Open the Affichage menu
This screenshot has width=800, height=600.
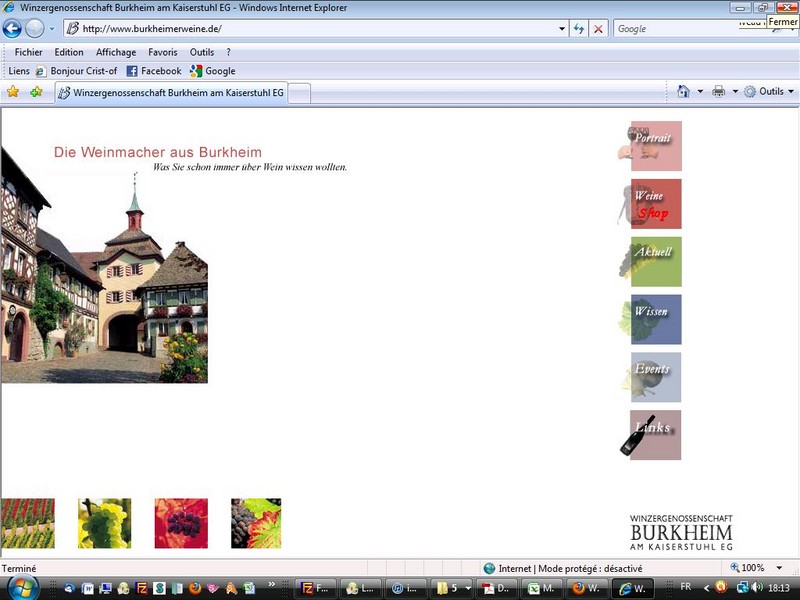pyautogui.click(x=116, y=52)
